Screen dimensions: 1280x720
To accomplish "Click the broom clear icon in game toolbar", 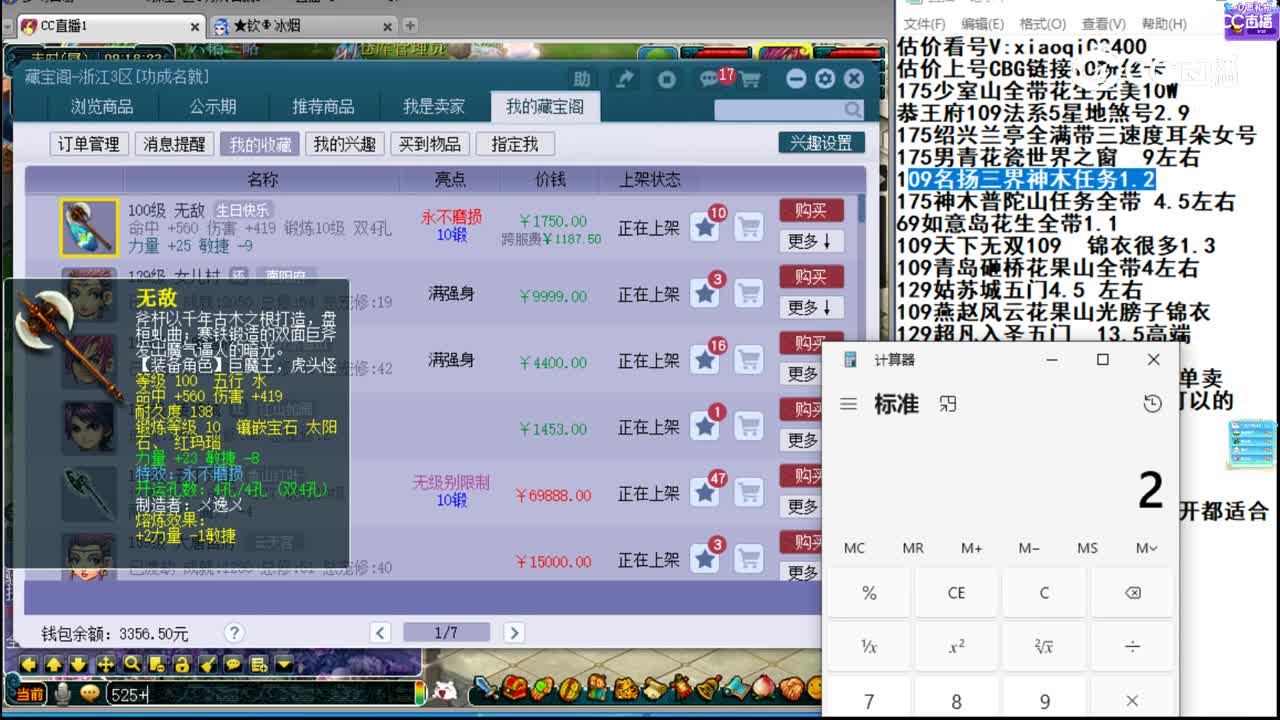I will (x=208, y=664).
